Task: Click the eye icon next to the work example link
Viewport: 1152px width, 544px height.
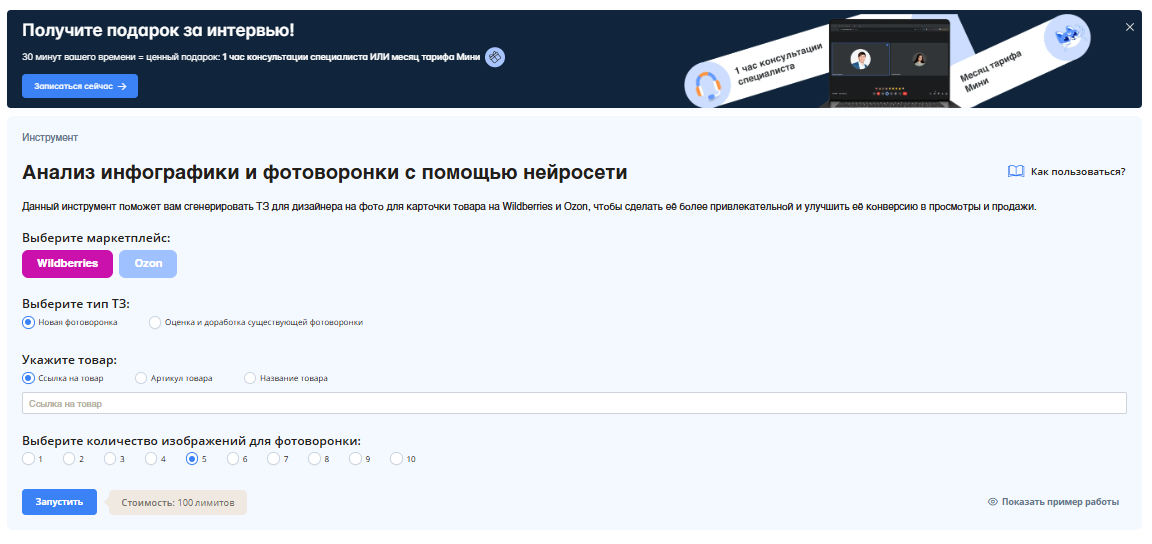Action: coord(993,502)
